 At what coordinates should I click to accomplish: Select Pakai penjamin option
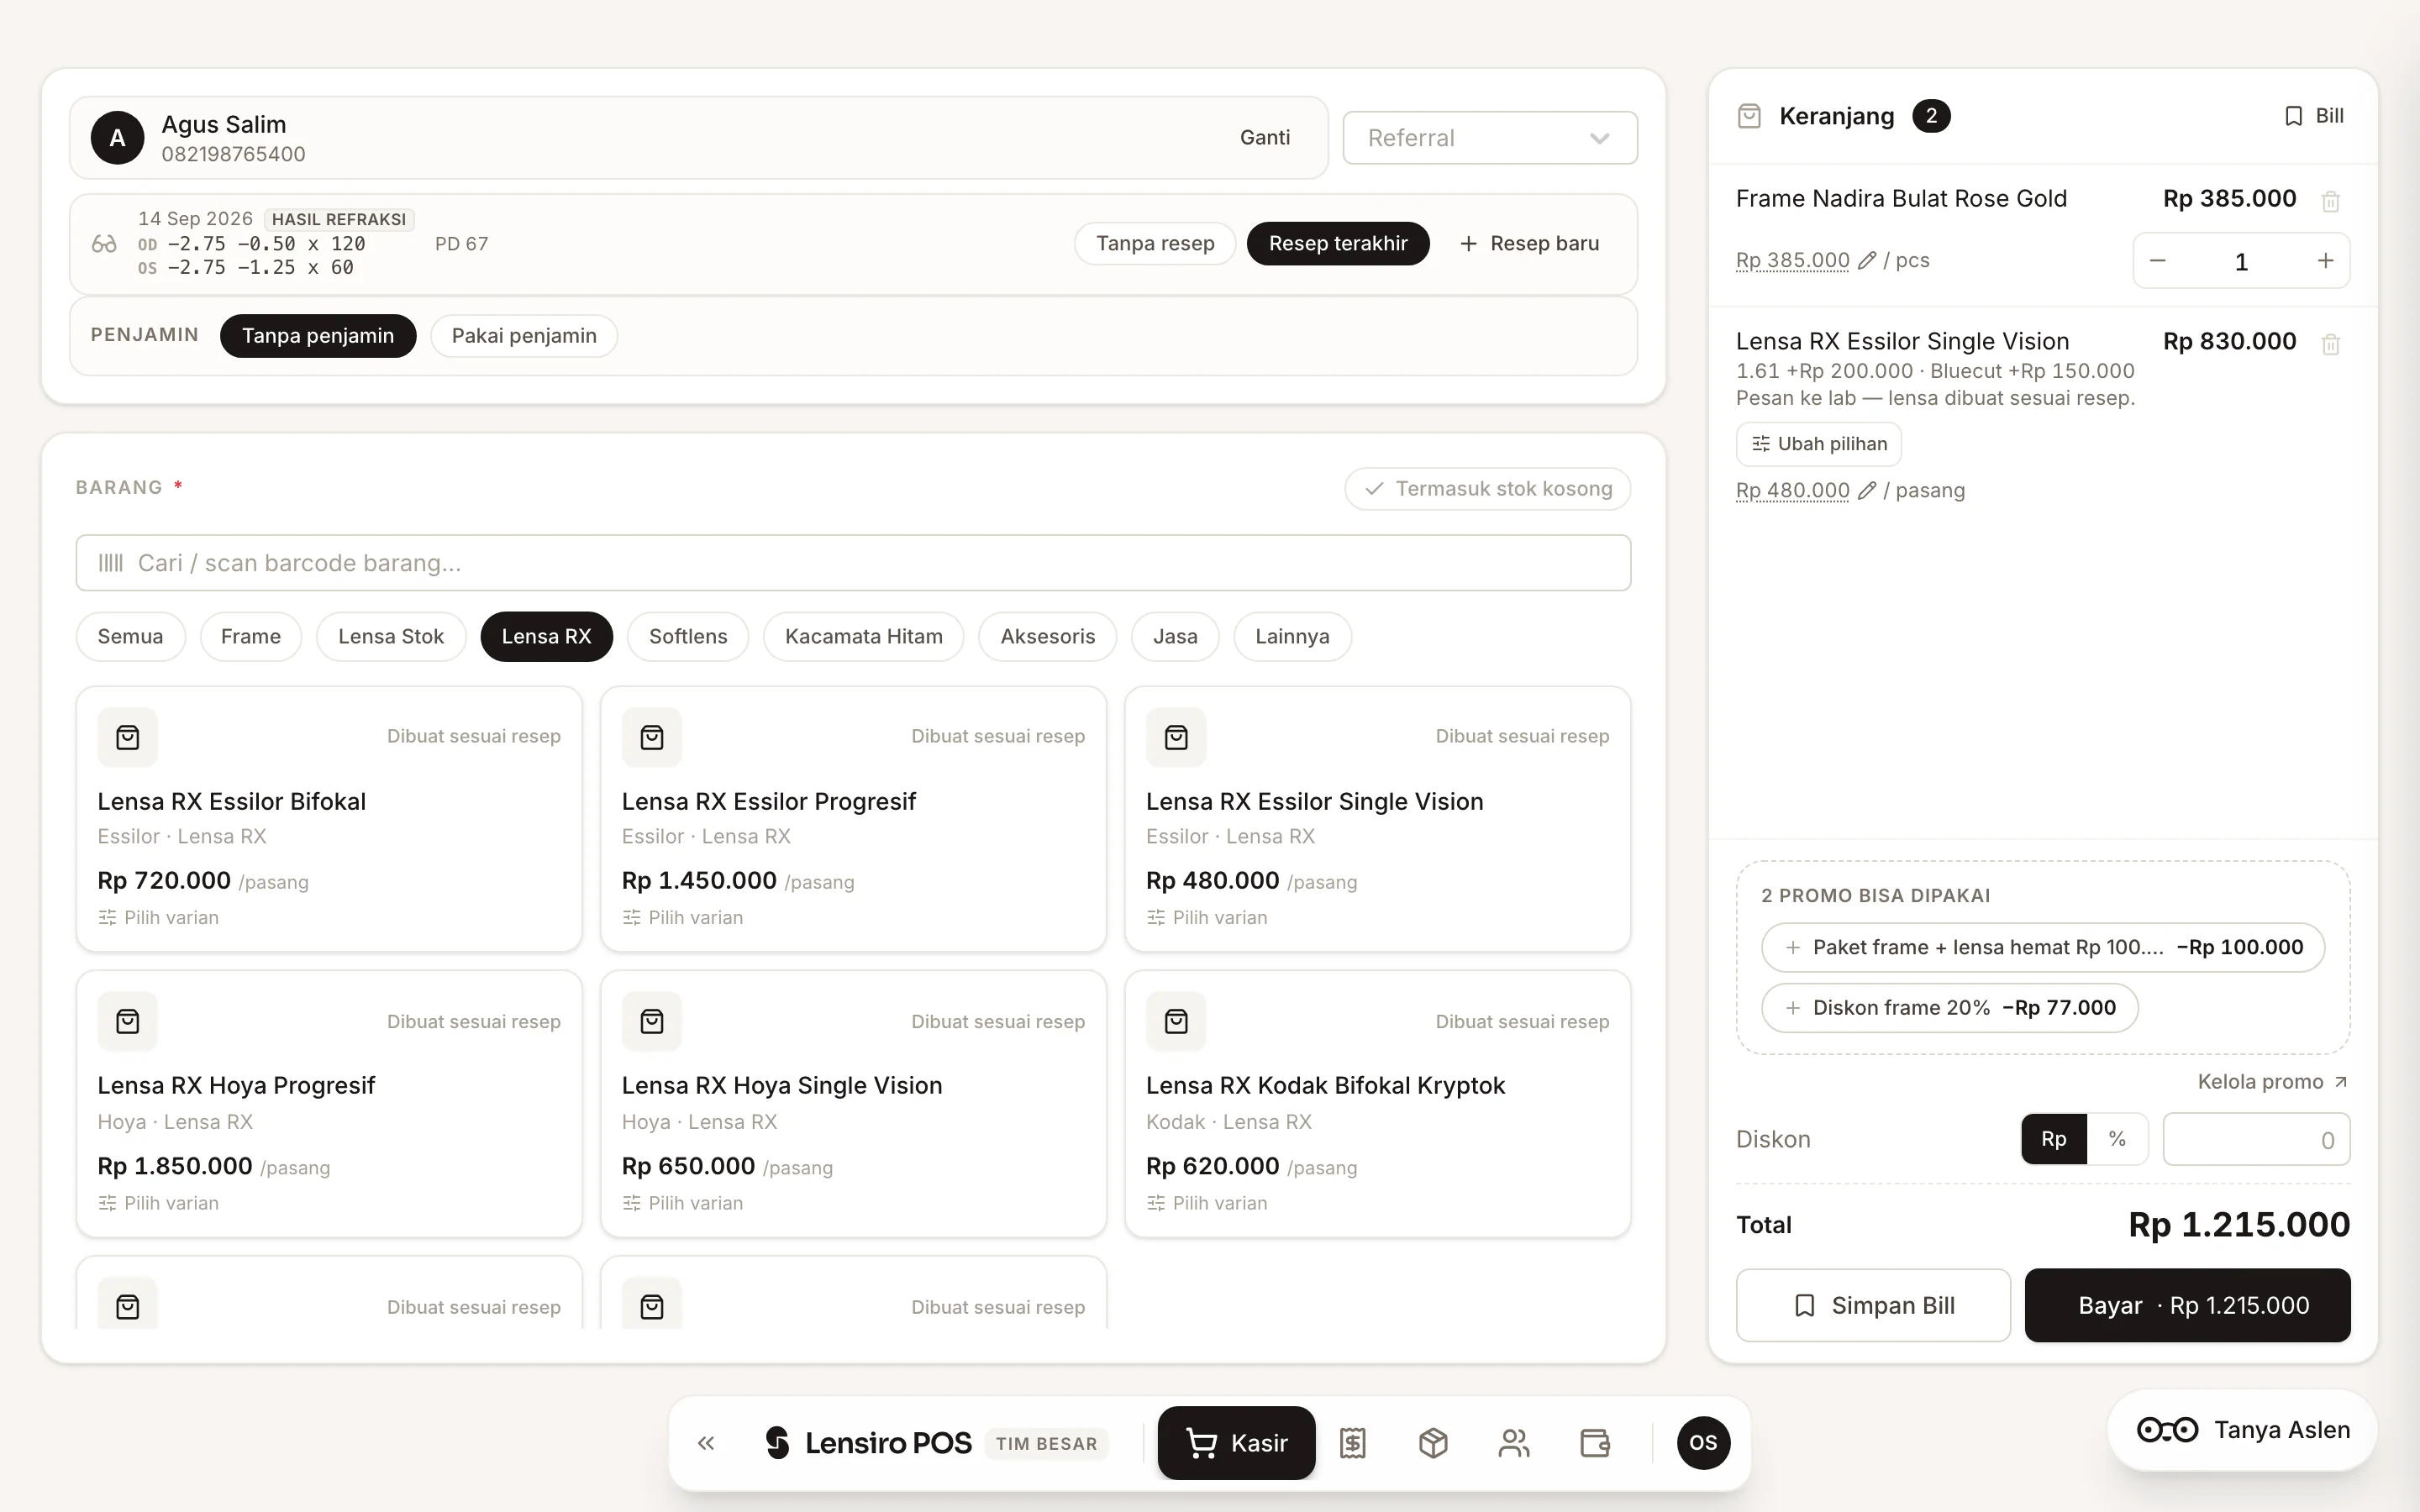click(x=524, y=336)
